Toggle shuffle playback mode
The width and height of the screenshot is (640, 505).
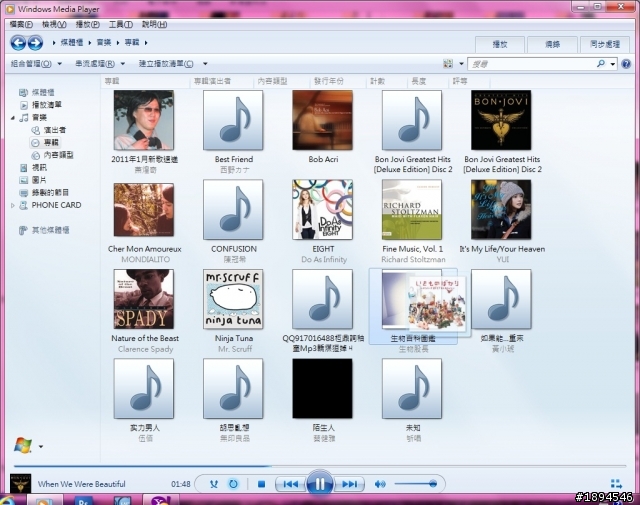pyautogui.click(x=213, y=484)
